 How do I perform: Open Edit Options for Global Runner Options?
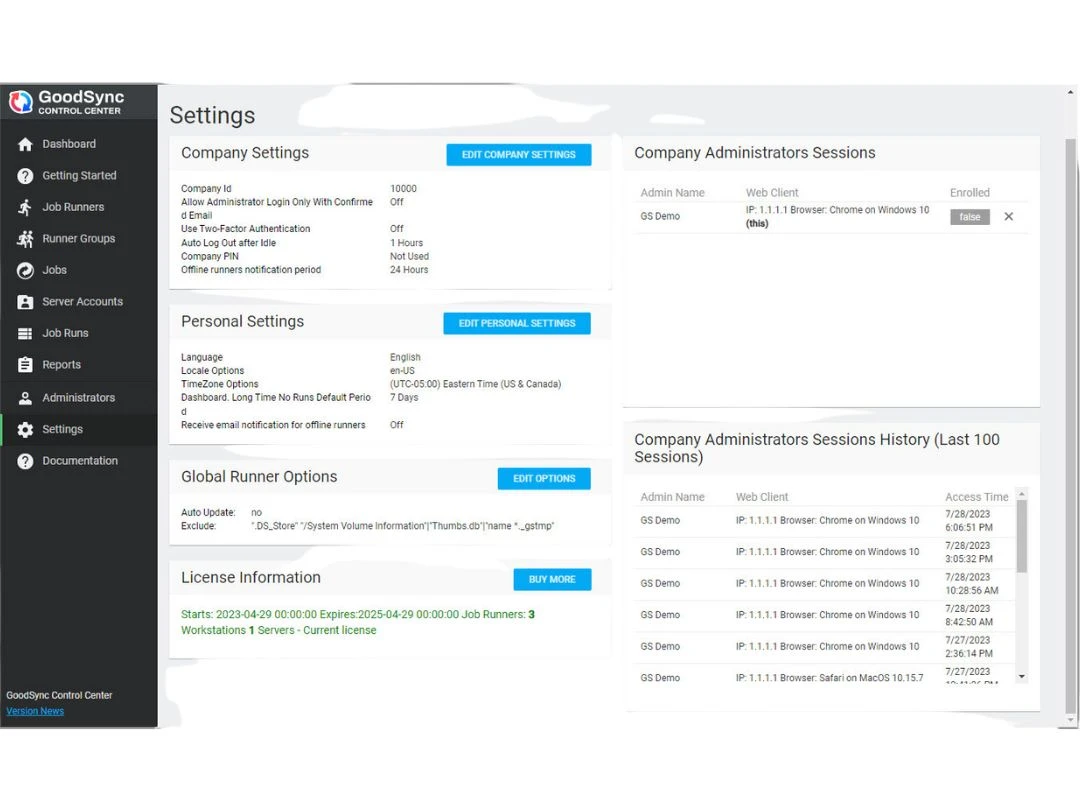(544, 479)
